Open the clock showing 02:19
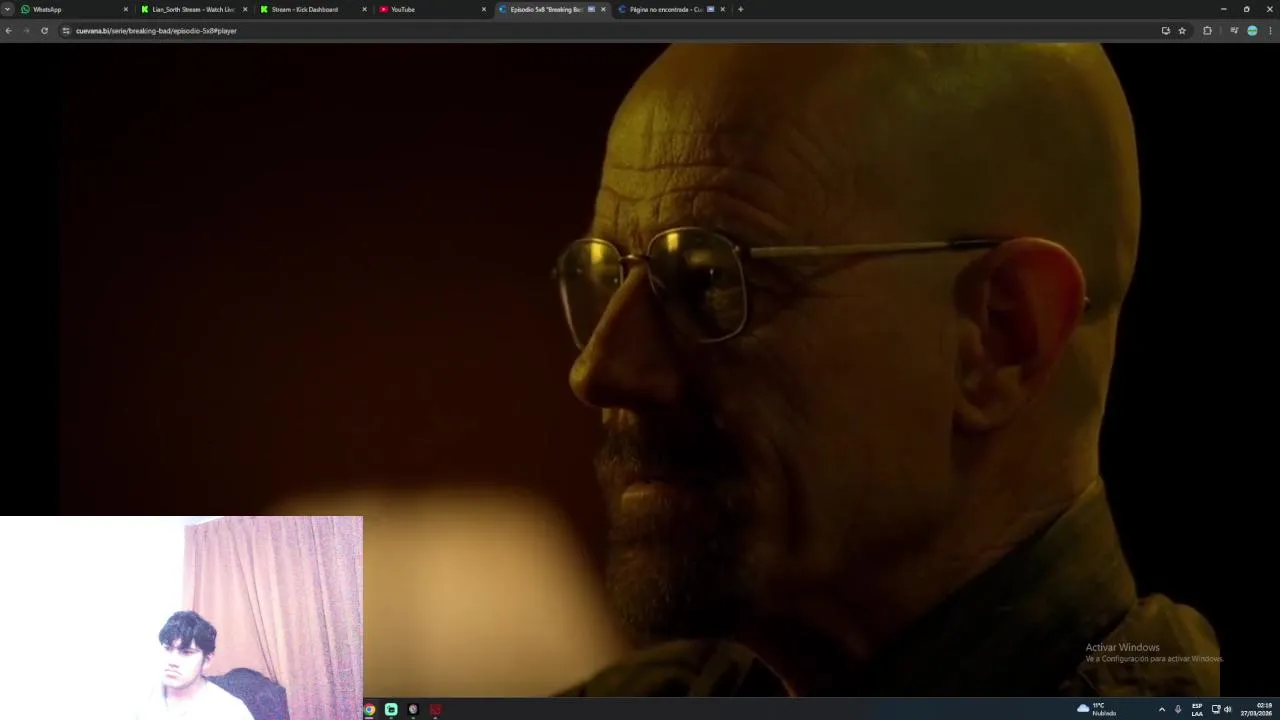1280x720 pixels. point(1256,709)
